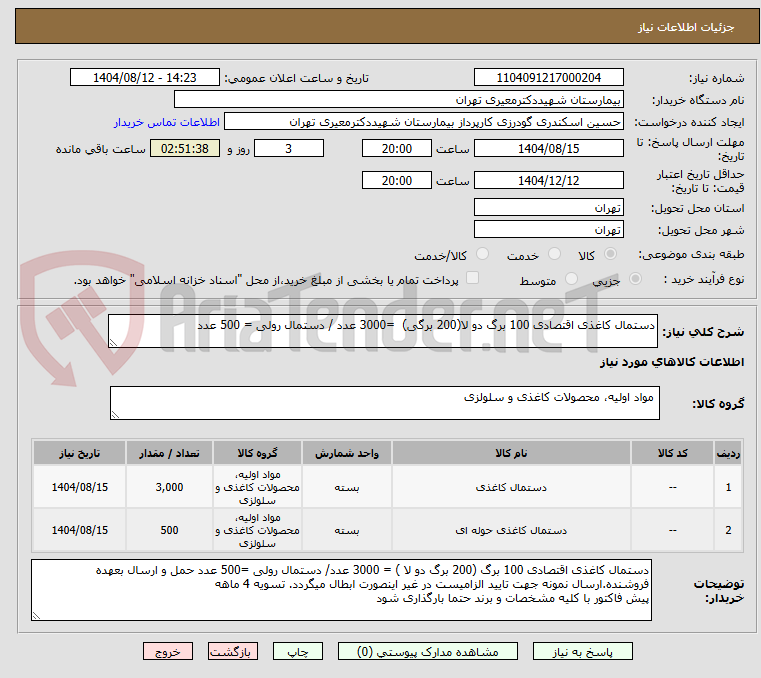
Task: Click response deadline date field 1404/08/15
Action: [548, 148]
